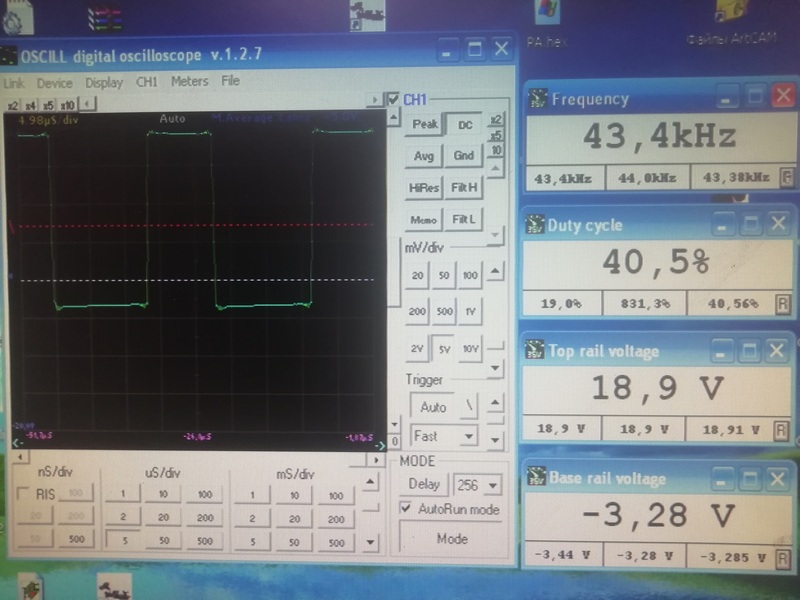Toggle the CH1 channel checkbox
The height and width of the screenshot is (600, 800).
click(x=394, y=100)
